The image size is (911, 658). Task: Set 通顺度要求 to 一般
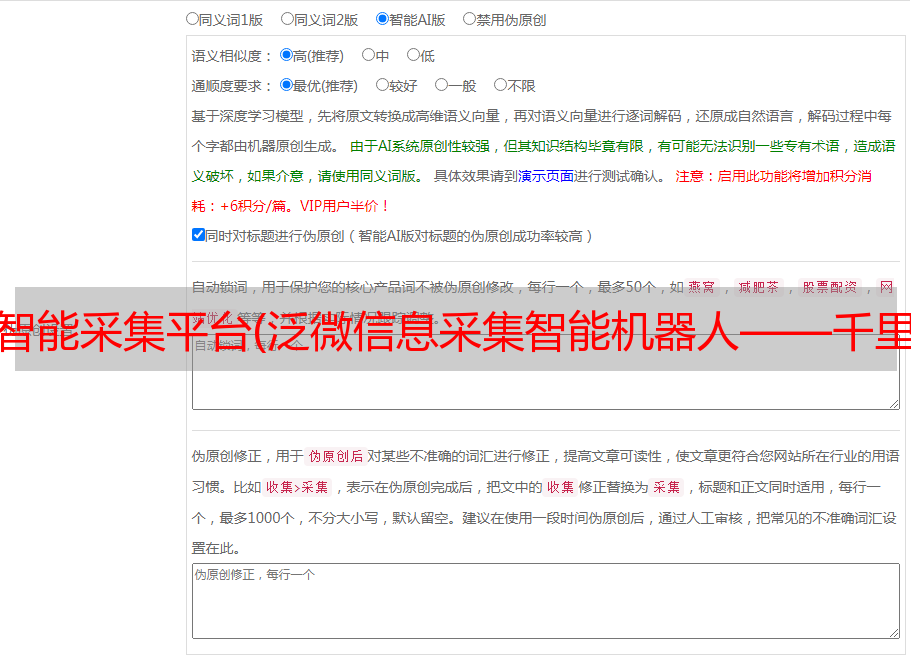tap(442, 85)
